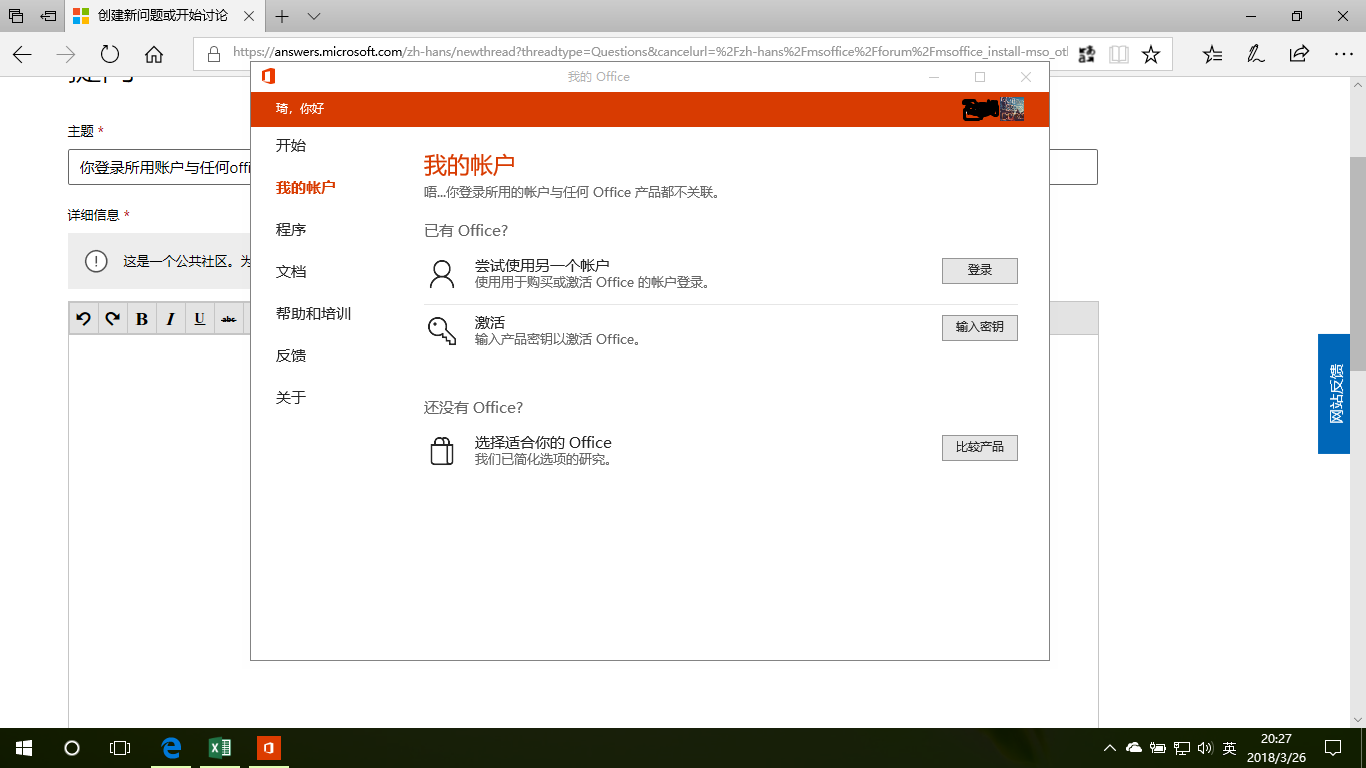Image resolution: width=1366 pixels, height=768 pixels.
Task: Open Task View on the taskbar
Action: coord(120,748)
